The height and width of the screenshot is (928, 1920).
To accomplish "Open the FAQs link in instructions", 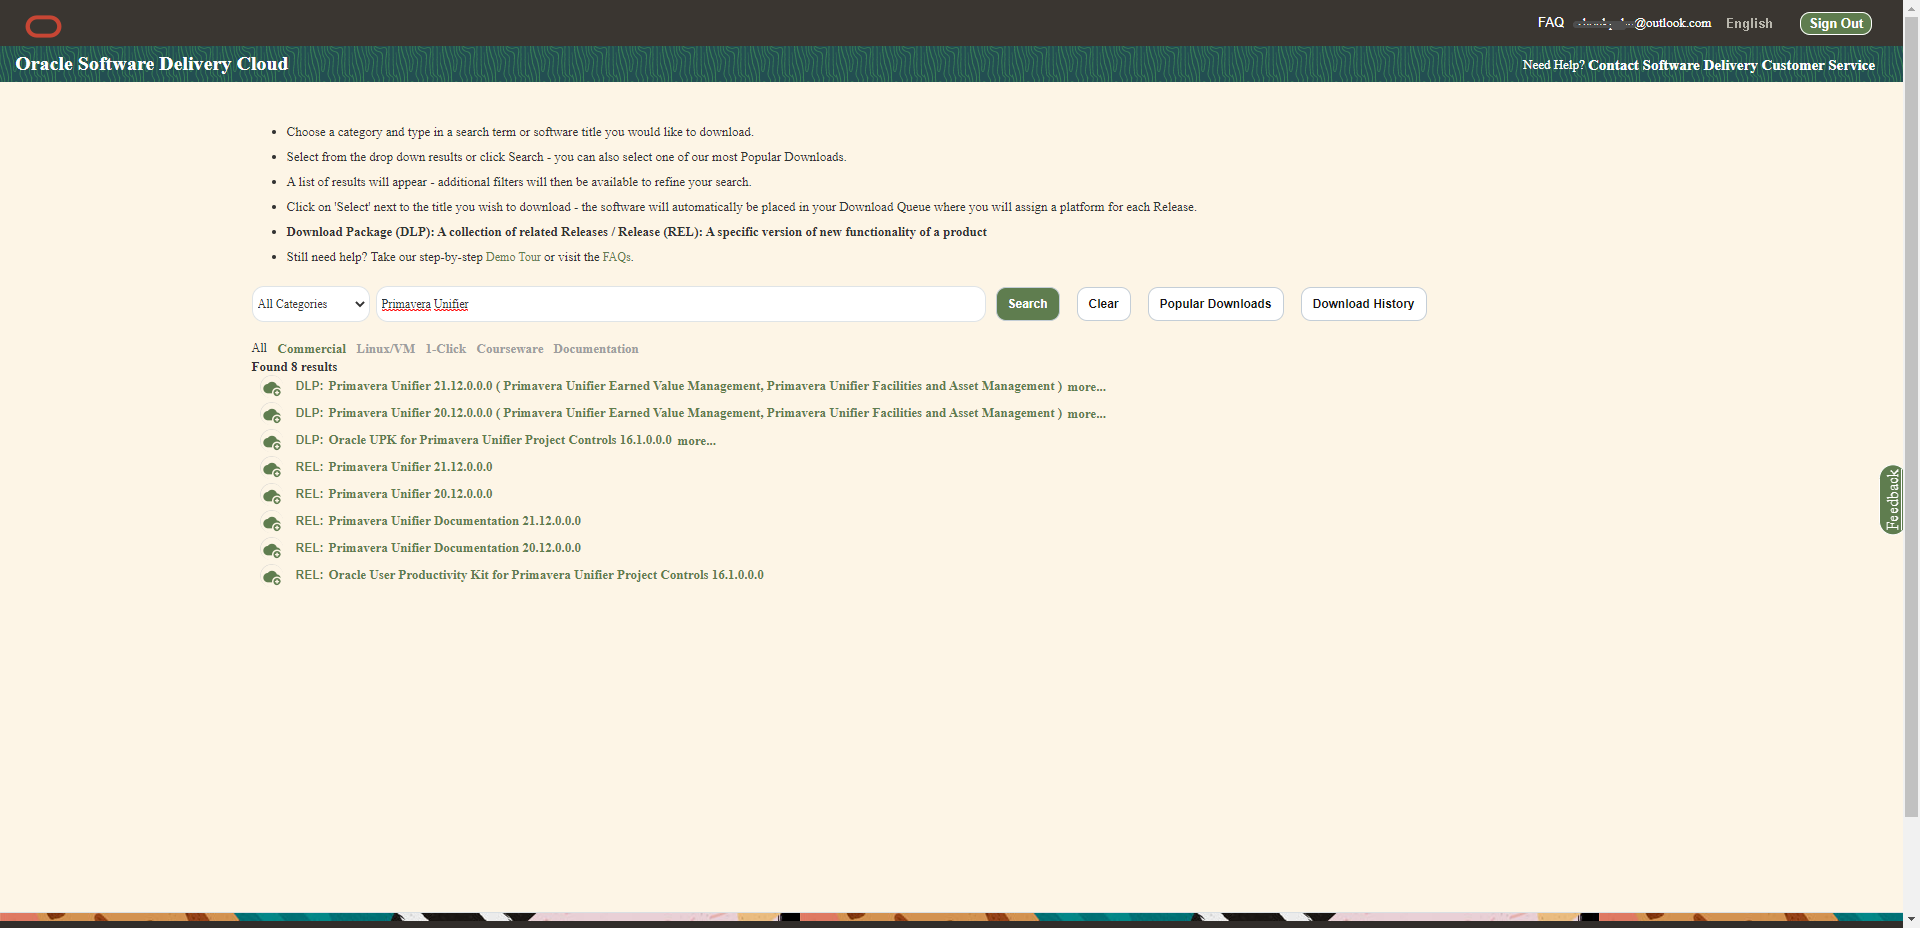I will [x=617, y=257].
